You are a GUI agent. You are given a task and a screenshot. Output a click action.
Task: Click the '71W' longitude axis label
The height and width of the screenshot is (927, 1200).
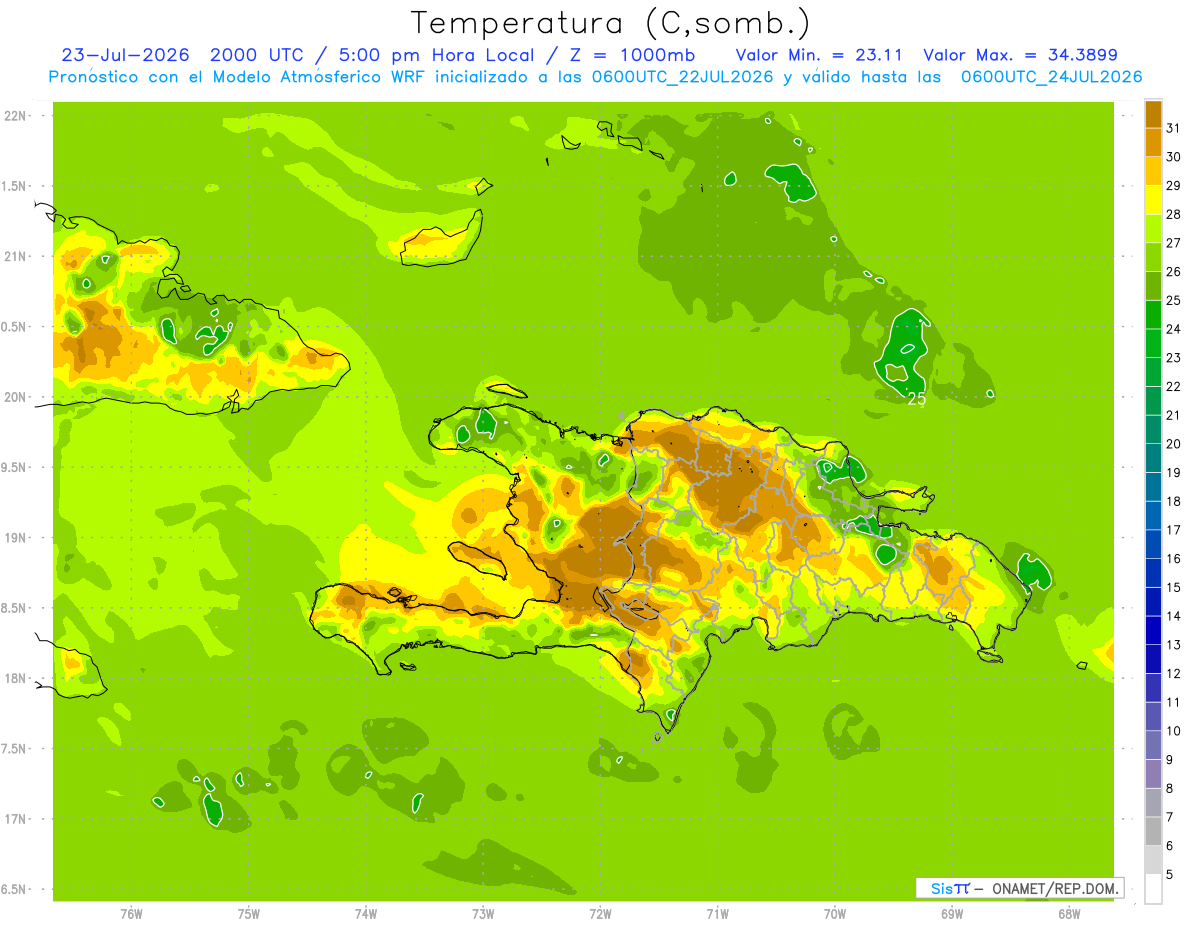click(717, 913)
